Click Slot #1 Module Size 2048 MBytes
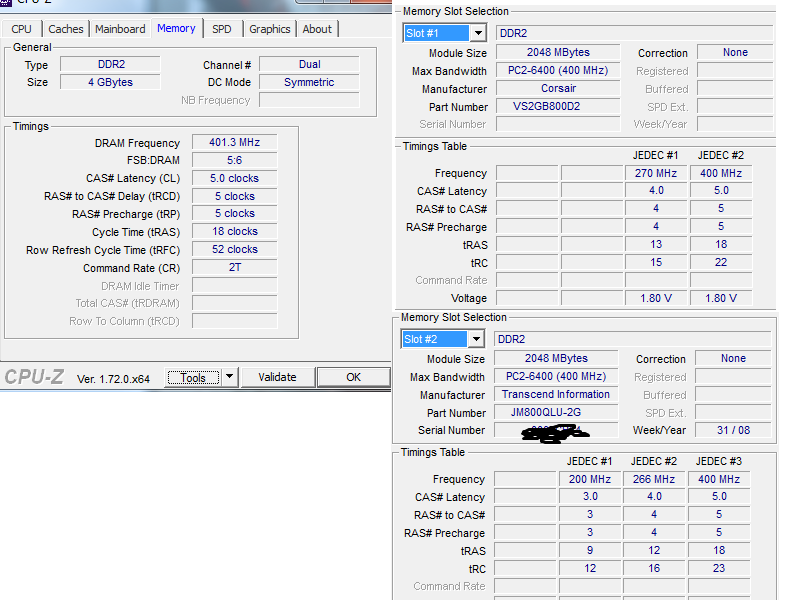 [x=559, y=52]
